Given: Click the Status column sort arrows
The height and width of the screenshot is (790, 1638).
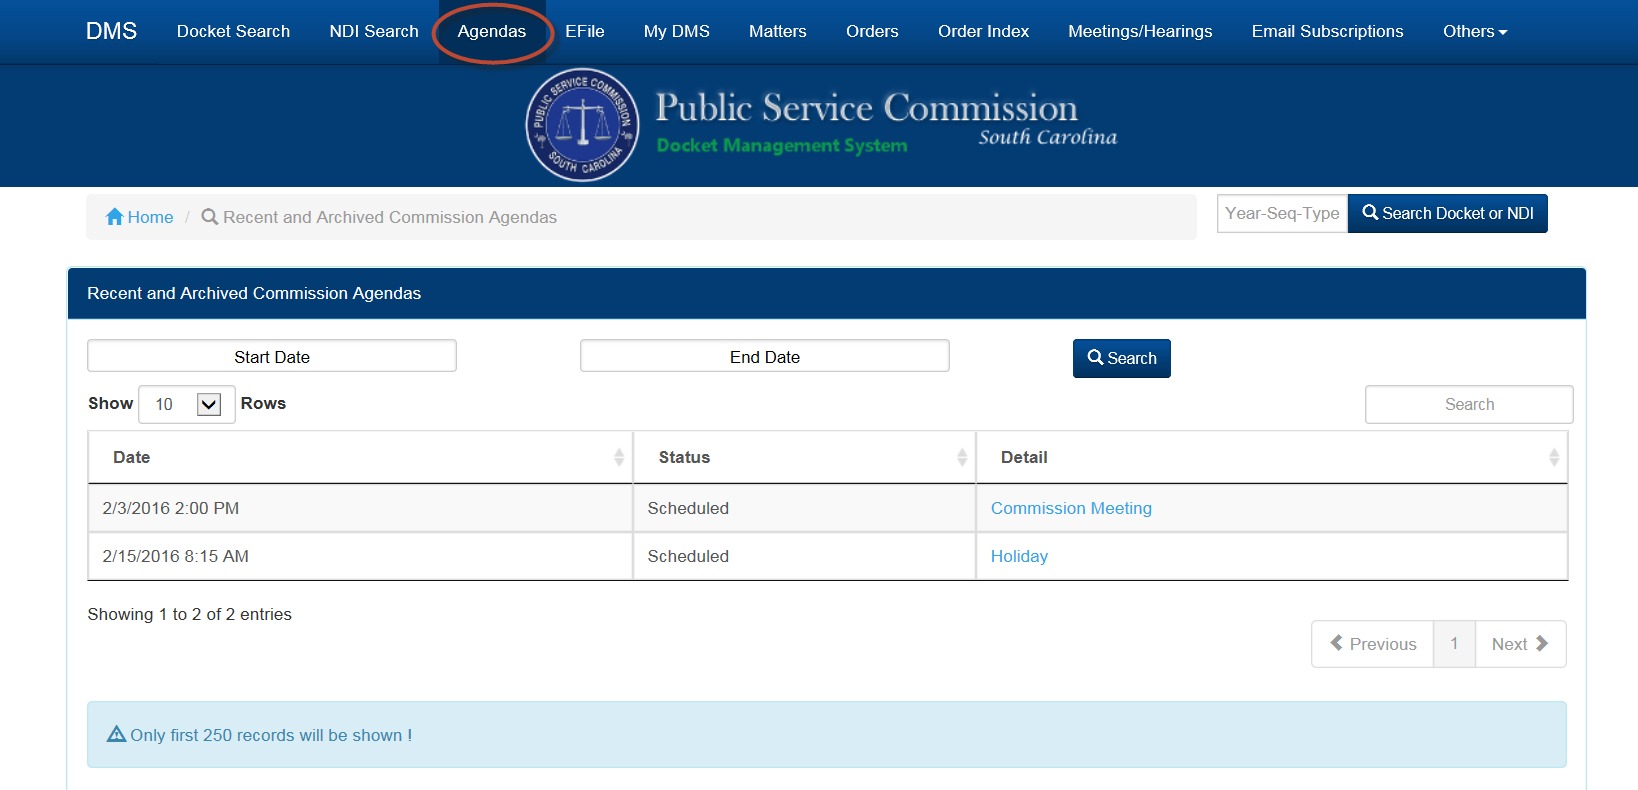Looking at the screenshot, I should point(961,457).
